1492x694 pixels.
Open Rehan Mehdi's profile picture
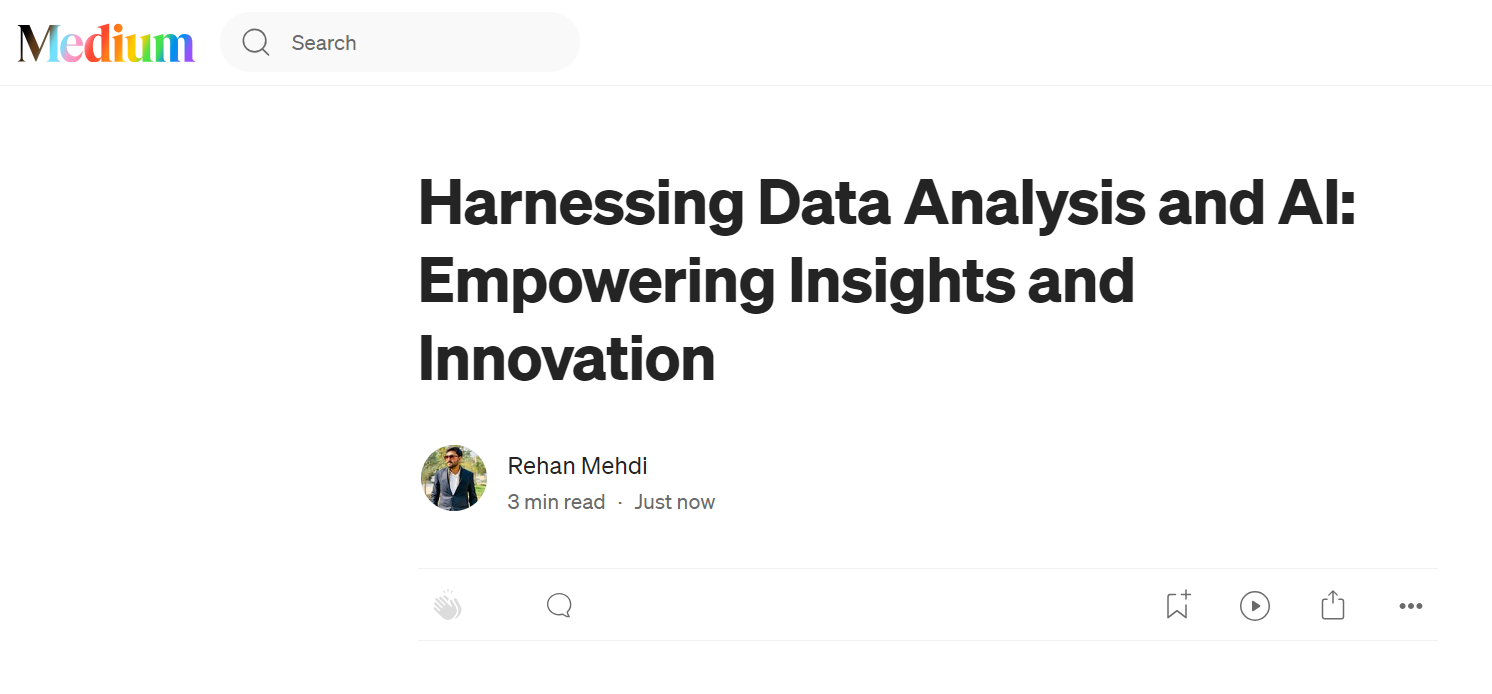click(x=454, y=478)
